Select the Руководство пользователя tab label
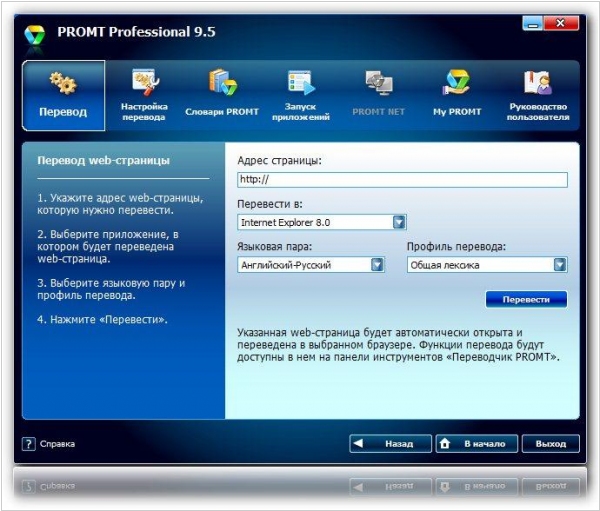 click(x=538, y=112)
